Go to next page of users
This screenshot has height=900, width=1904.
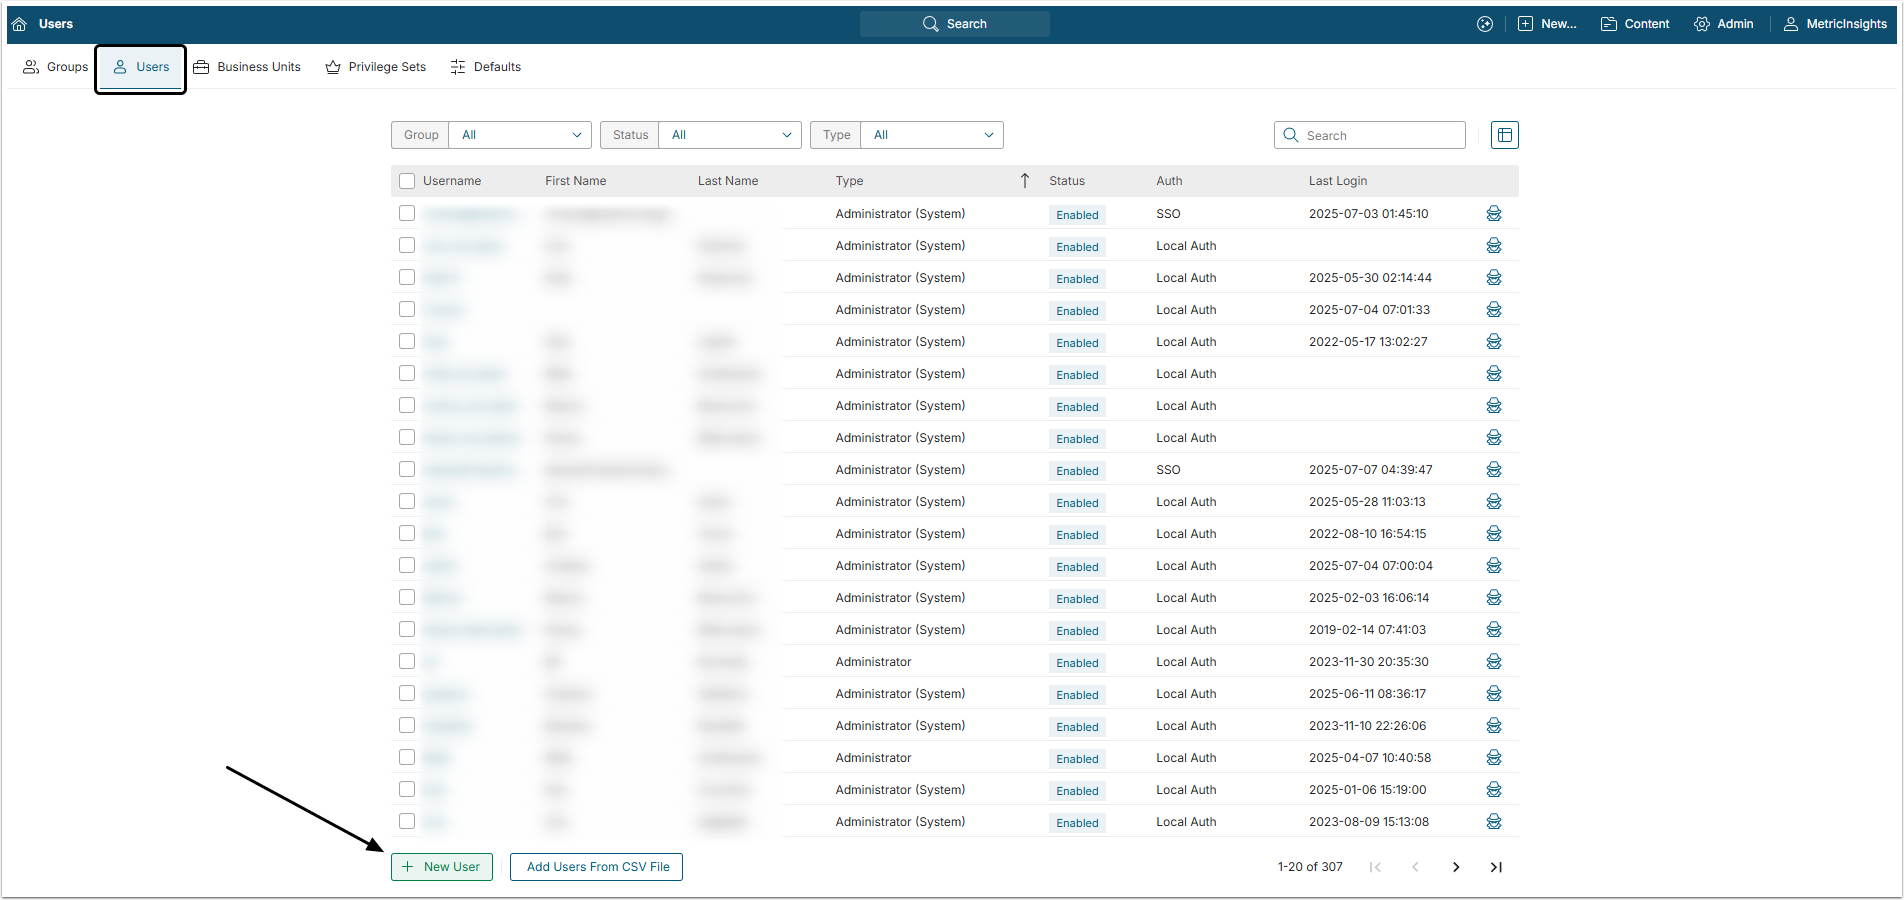(1456, 867)
